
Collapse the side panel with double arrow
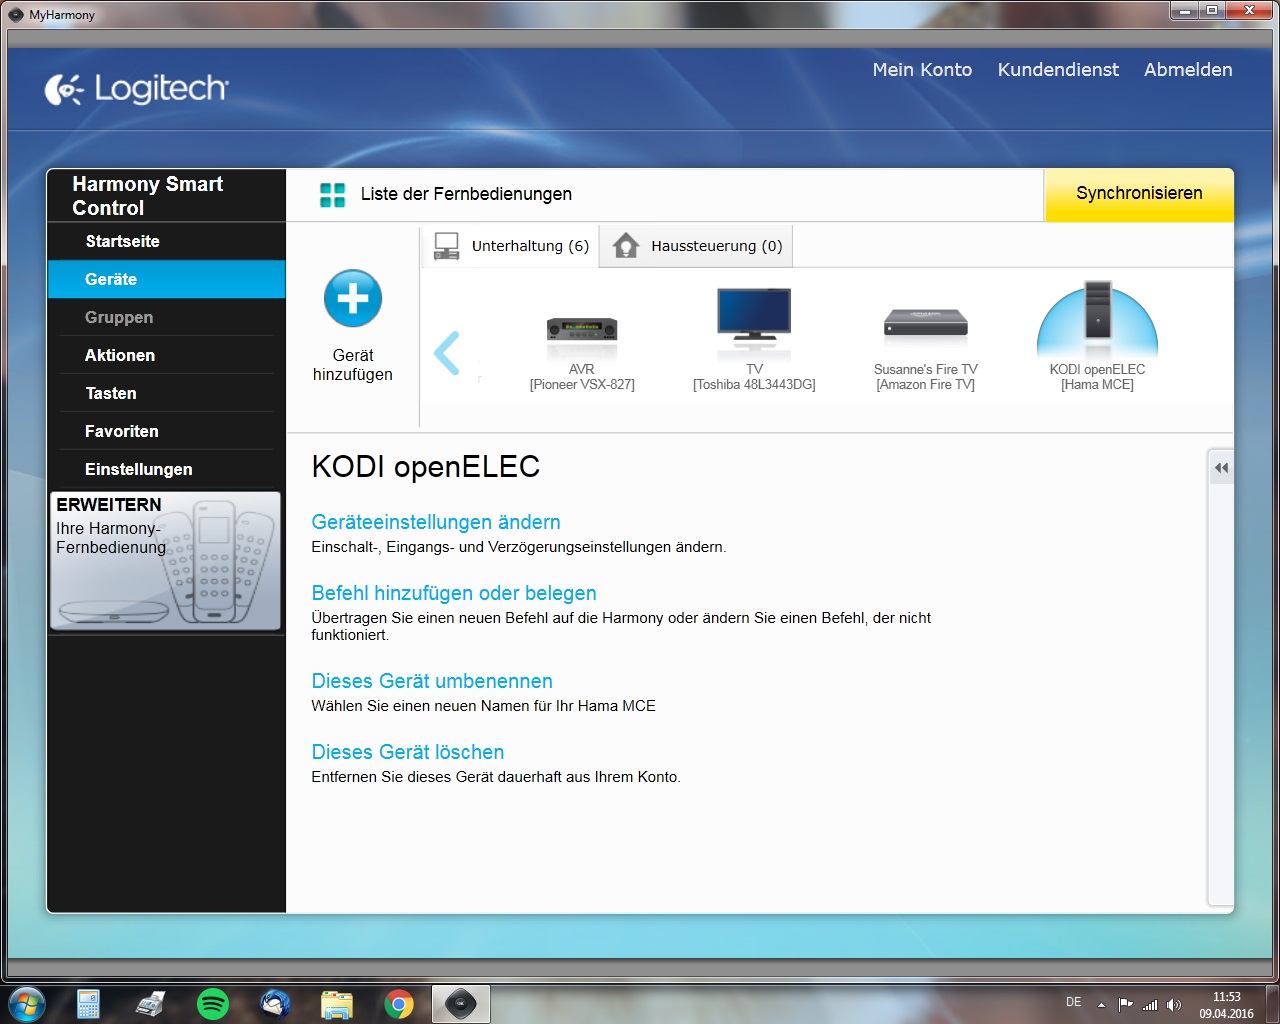click(x=1221, y=467)
